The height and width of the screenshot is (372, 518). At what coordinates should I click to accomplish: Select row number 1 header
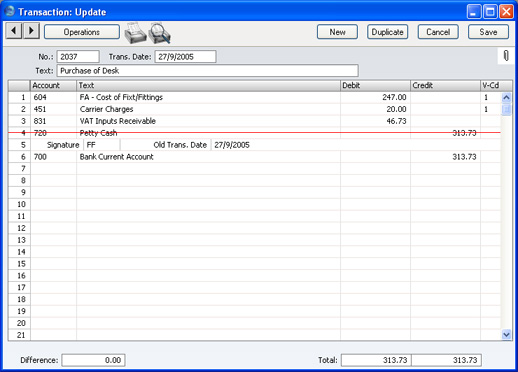click(x=19, y=97)
